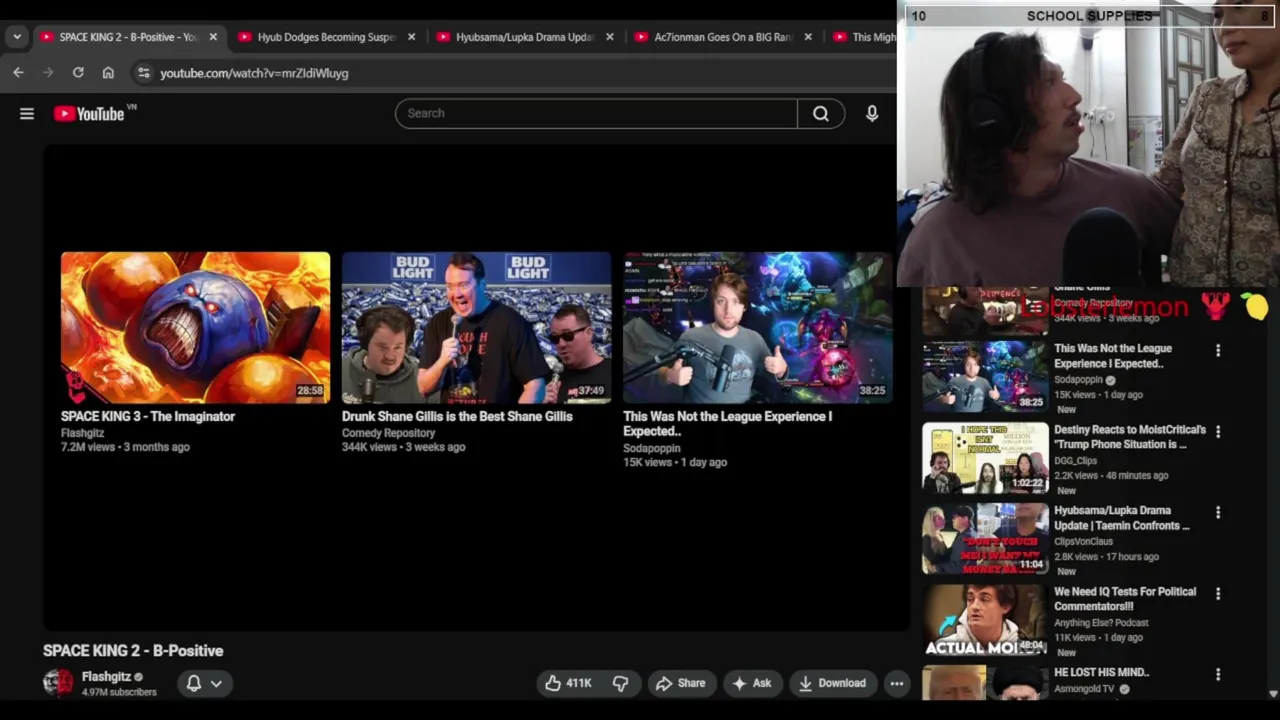Click Hyubsama drama sidebar thumbnail 11:04

pyautogui.click(x=985, y=539)
